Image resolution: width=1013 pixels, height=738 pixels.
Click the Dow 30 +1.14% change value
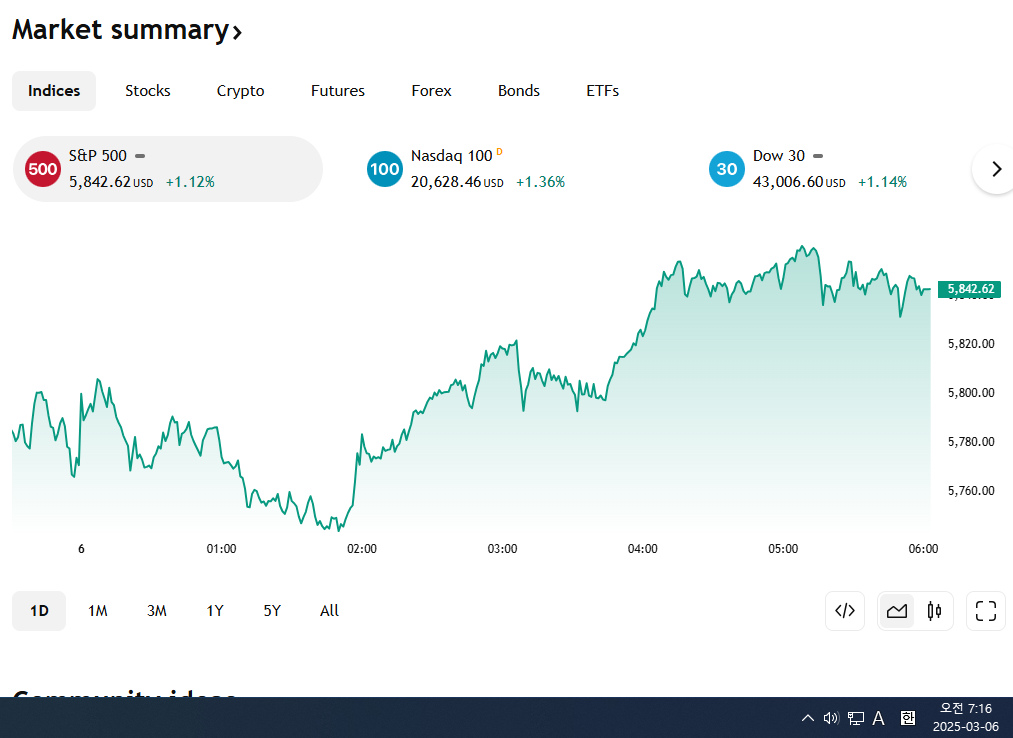coord(882,182)
